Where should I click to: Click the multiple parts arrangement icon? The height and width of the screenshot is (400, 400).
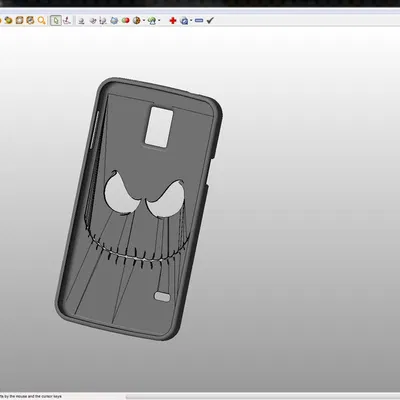[103, 21]
